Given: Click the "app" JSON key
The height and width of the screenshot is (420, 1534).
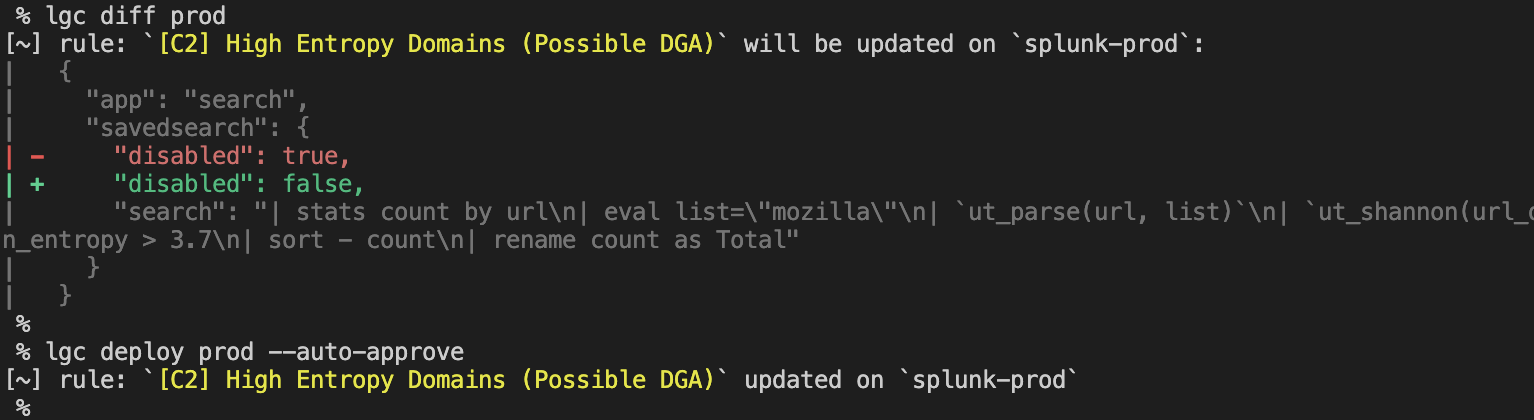Looking at the screenshot, I should click(117, 100).
